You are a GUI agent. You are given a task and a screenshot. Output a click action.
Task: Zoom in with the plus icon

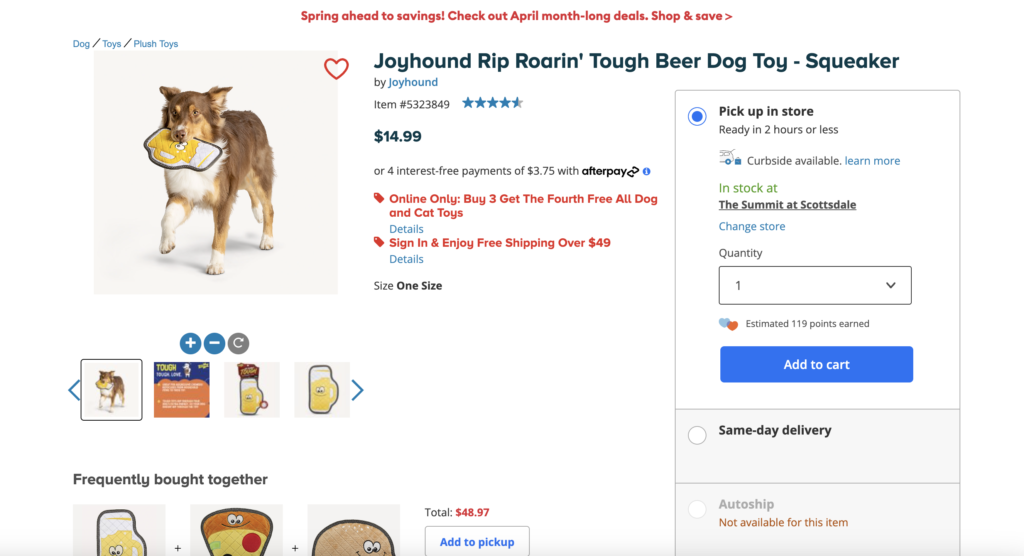coord(191,343)
